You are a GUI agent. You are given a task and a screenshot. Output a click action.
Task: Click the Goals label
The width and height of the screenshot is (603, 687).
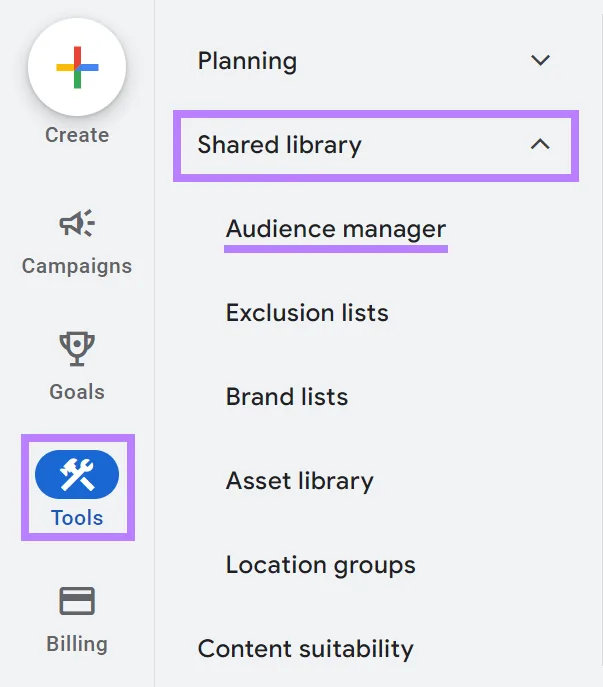coord(77,392)
